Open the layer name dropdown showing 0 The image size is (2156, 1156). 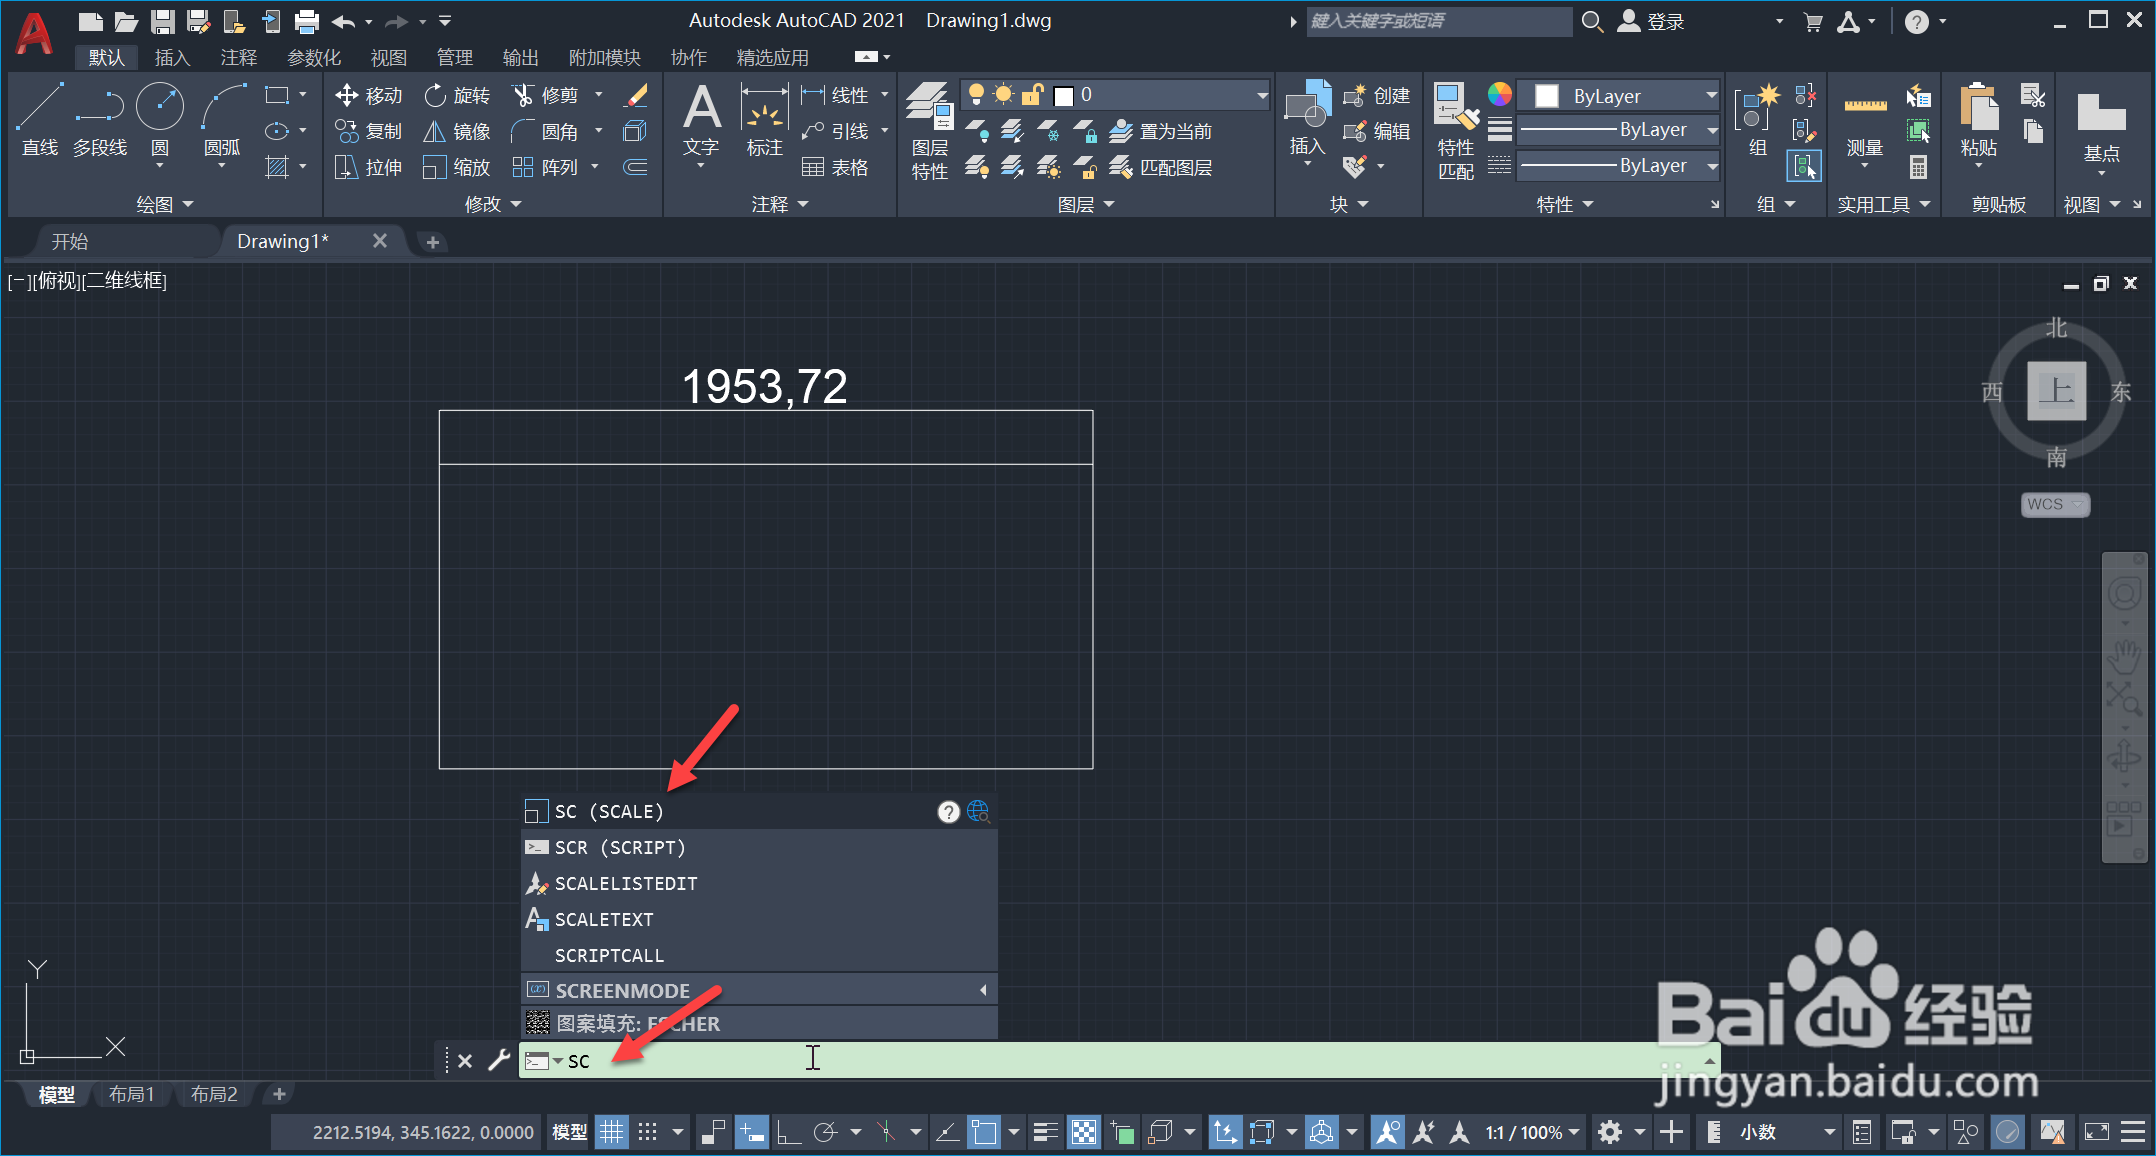[x=1262, y=95]
